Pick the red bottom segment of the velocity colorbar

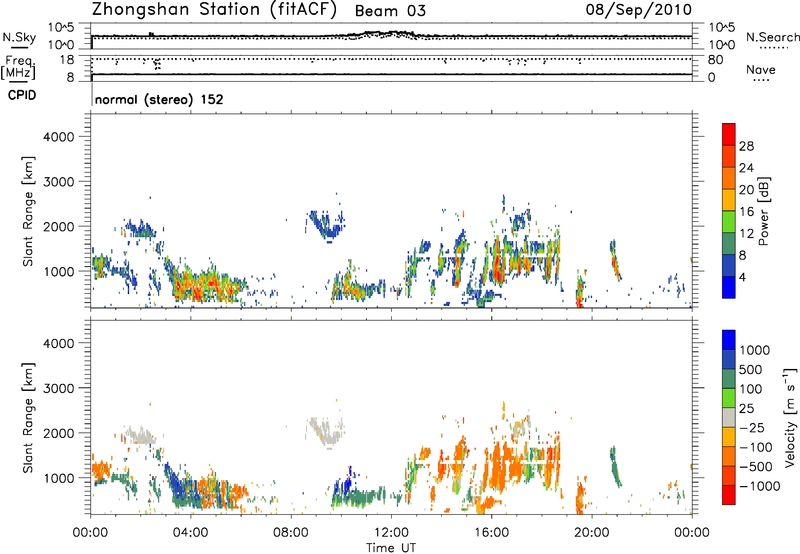[729, 494]
